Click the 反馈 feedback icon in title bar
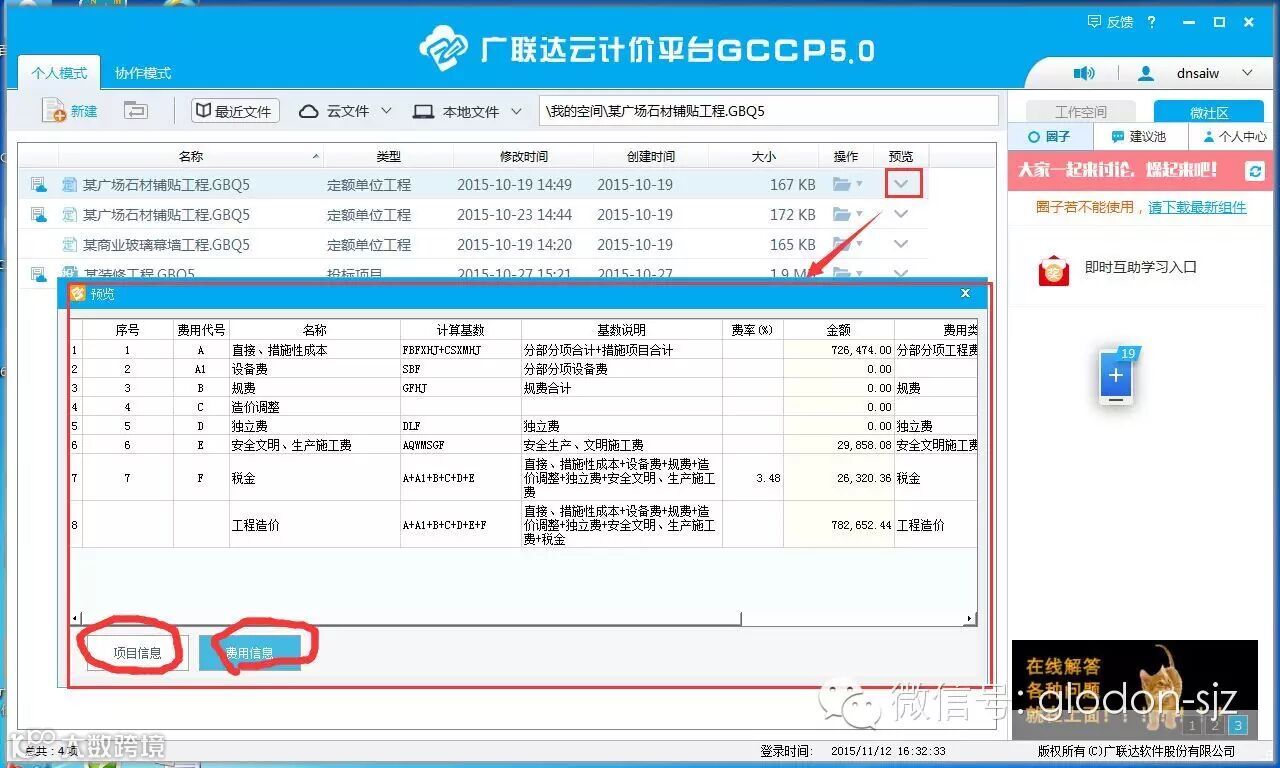 pyautogui.click(x=1095, y=22)
